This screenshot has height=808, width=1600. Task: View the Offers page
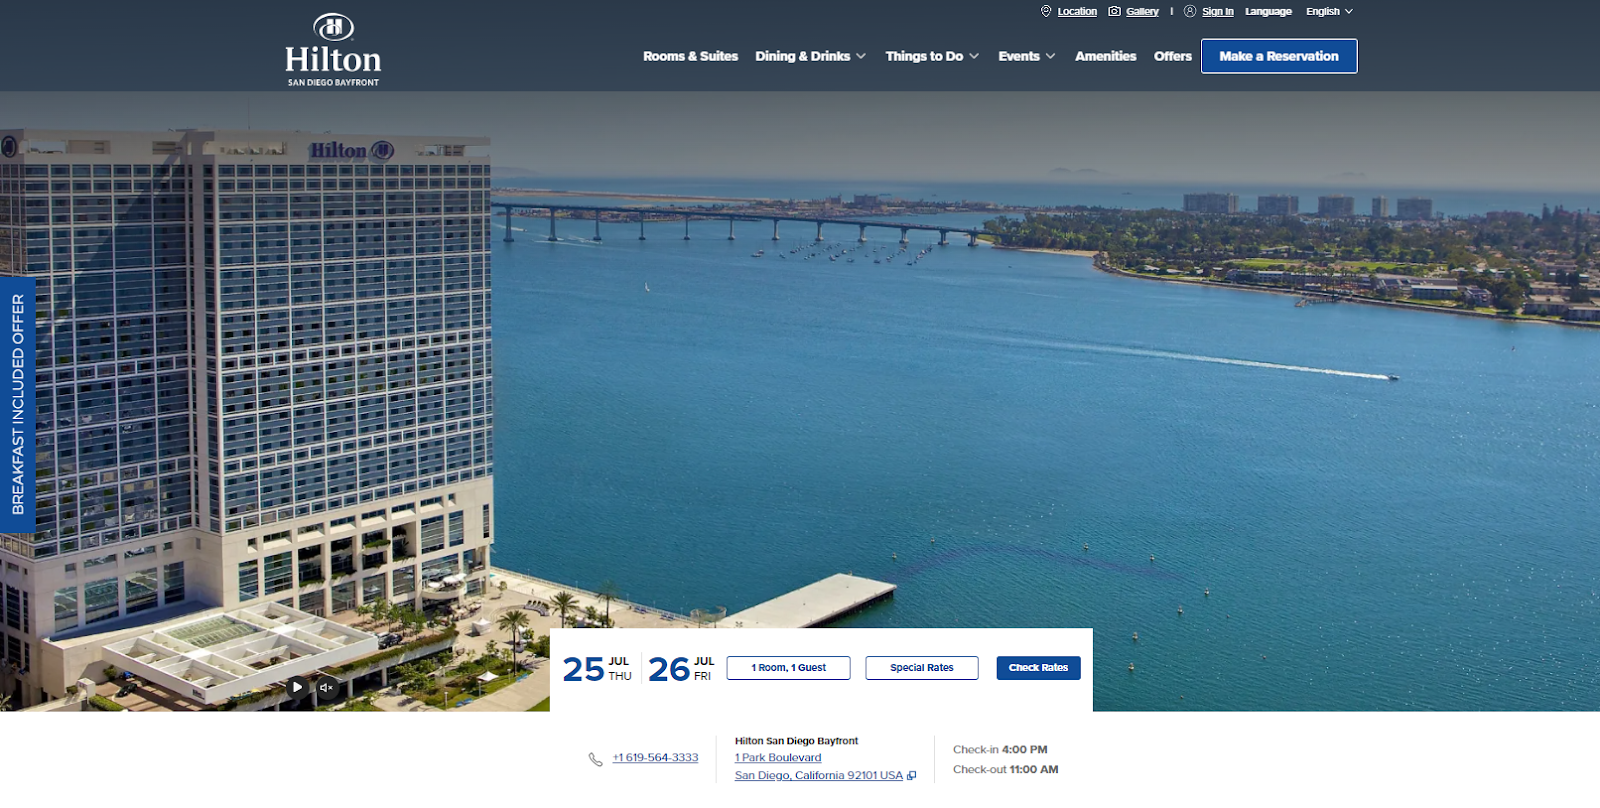[x=1172, y=56]
